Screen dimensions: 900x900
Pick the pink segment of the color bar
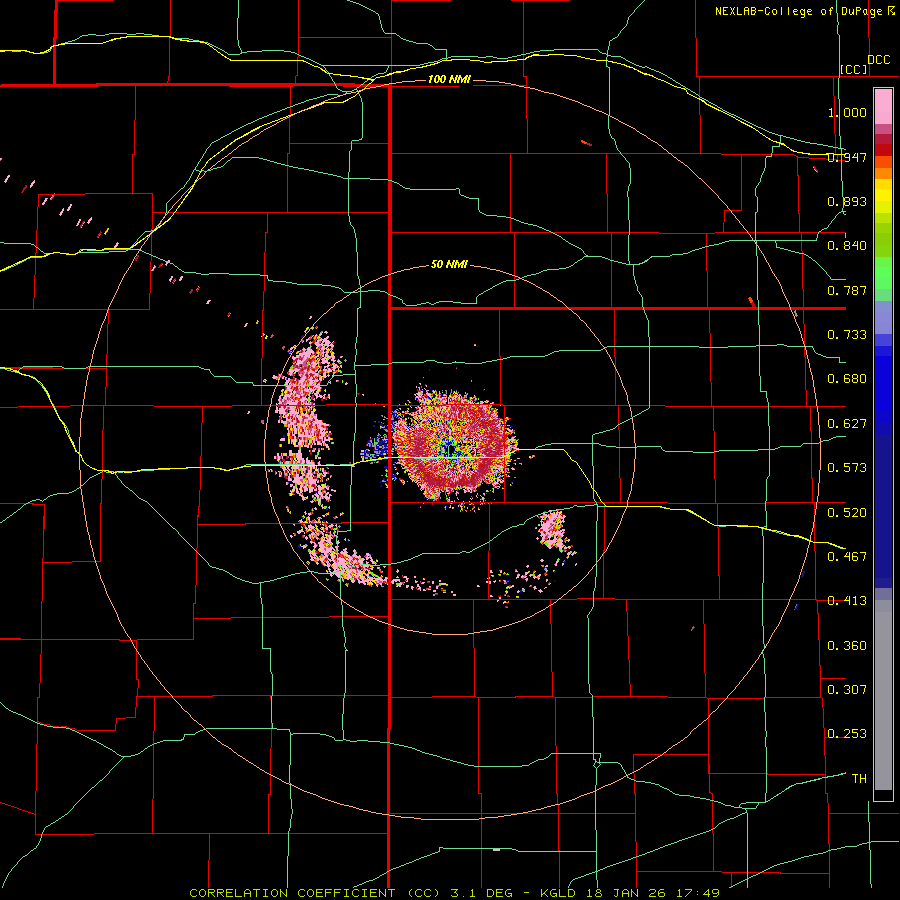pyautogui.click(x=883, y=107)
